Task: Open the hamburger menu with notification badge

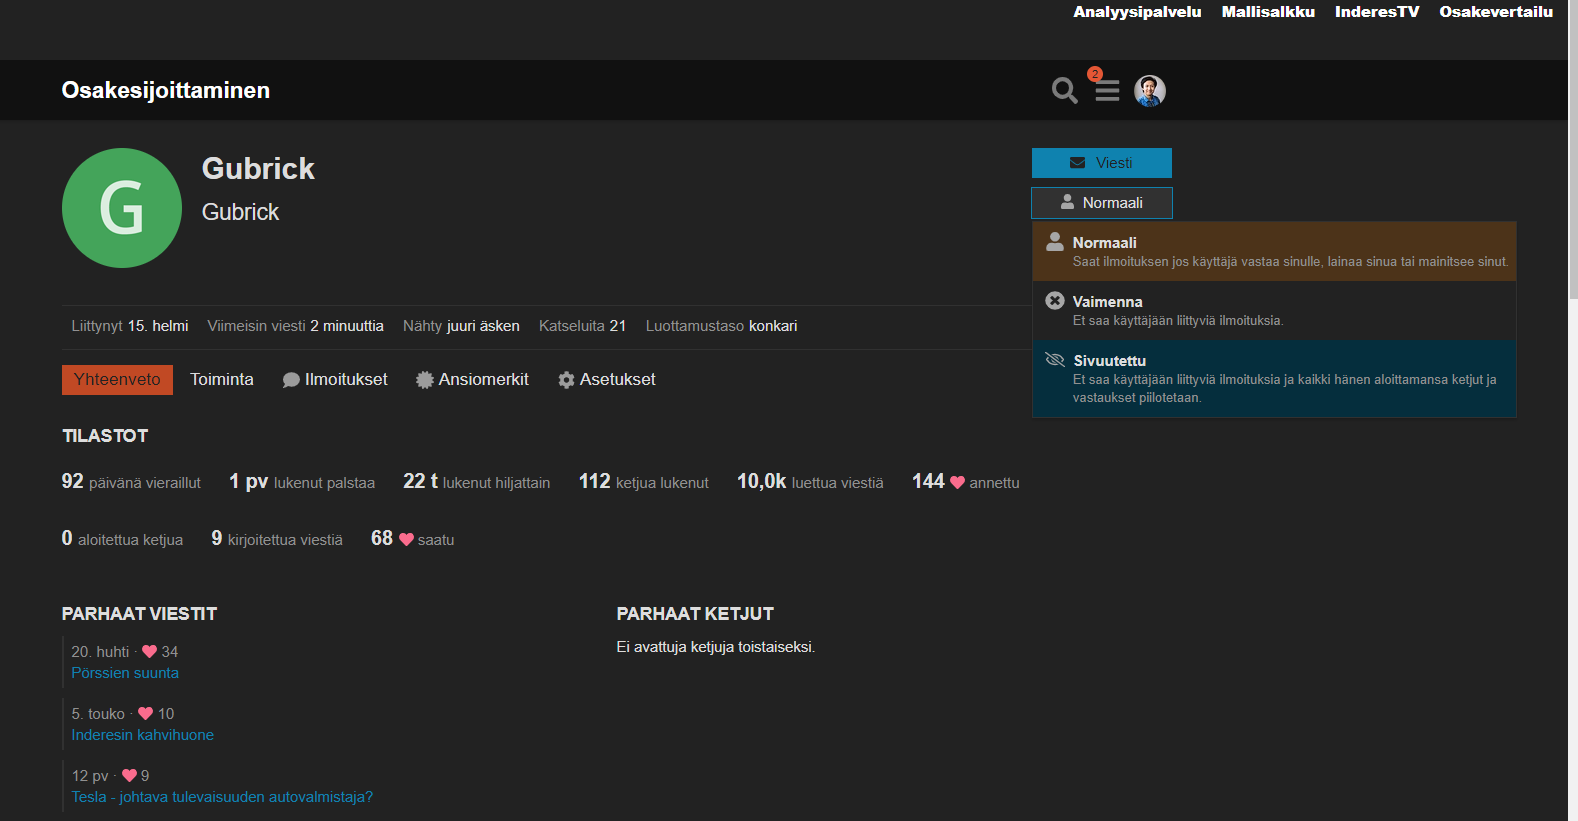Action: tap(1106, 91)
